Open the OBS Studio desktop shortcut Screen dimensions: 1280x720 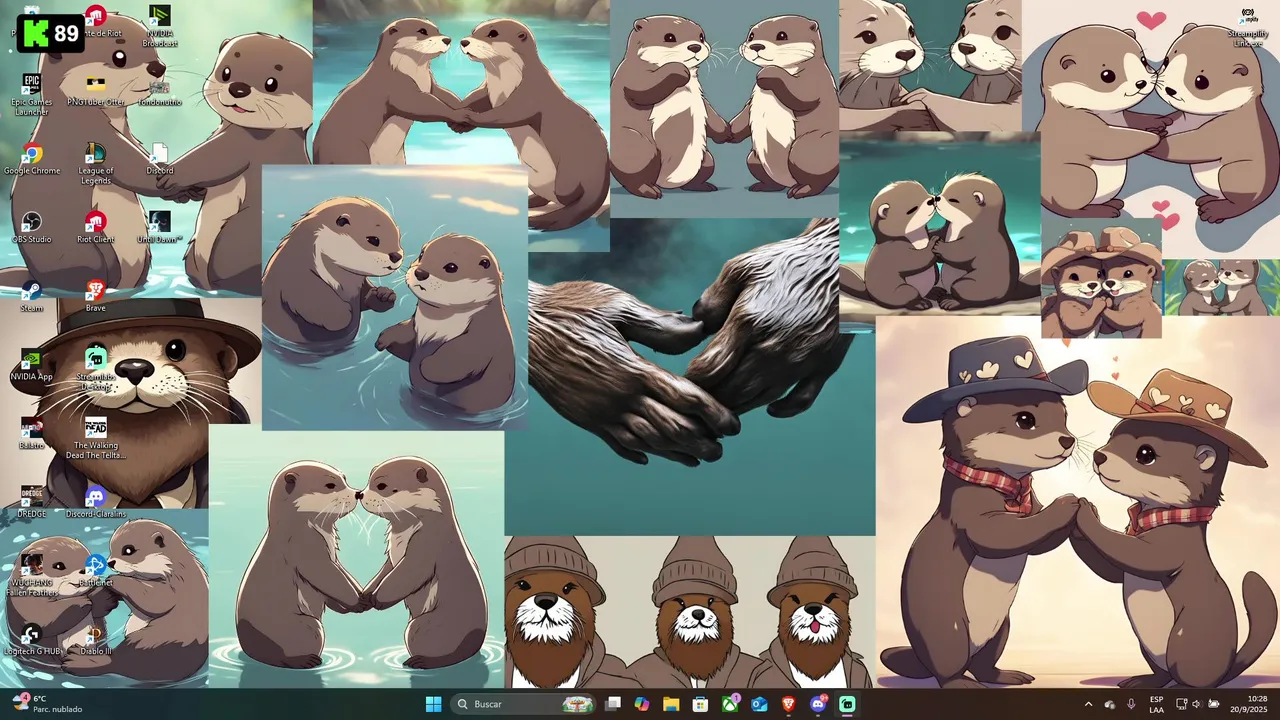click(x=32, y=228)
